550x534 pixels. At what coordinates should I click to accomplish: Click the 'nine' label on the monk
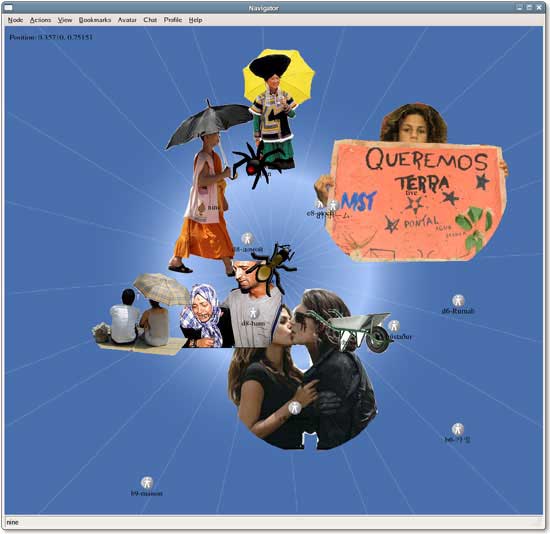tap(213, 207)
